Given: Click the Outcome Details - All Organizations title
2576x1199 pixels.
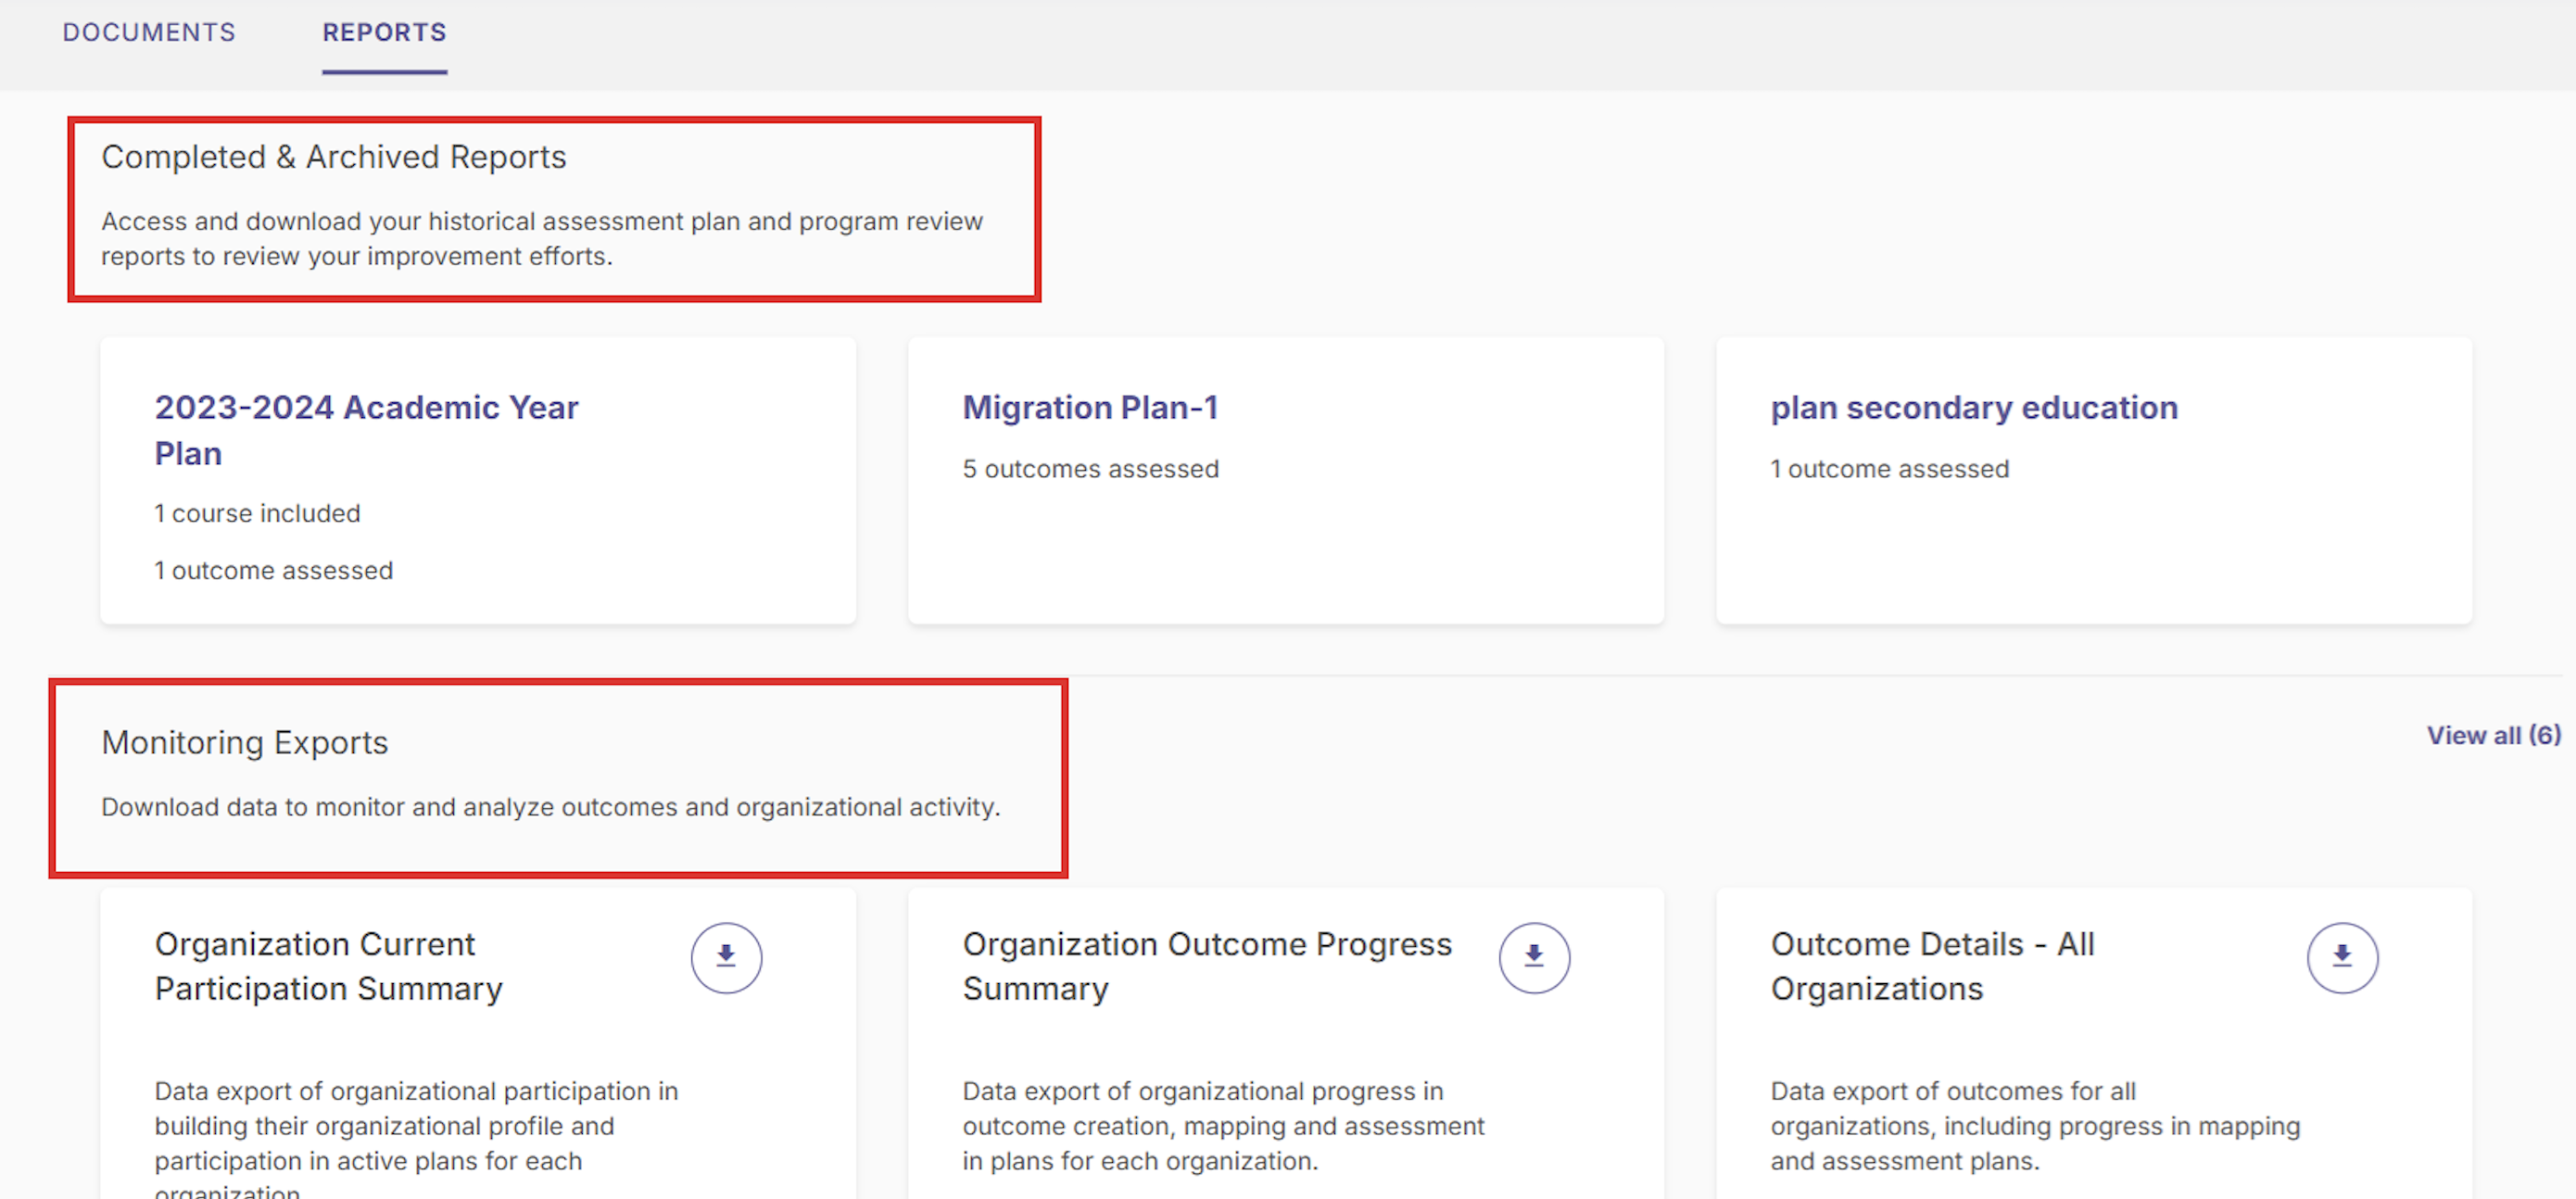Looking at the screenshot, I should (x=1932, y=966).
